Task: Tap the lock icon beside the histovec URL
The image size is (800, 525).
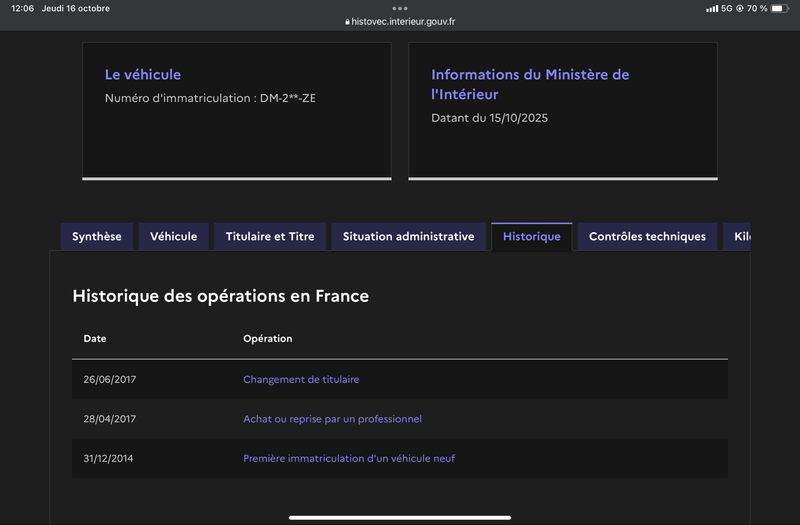Action: pos(347,21)
